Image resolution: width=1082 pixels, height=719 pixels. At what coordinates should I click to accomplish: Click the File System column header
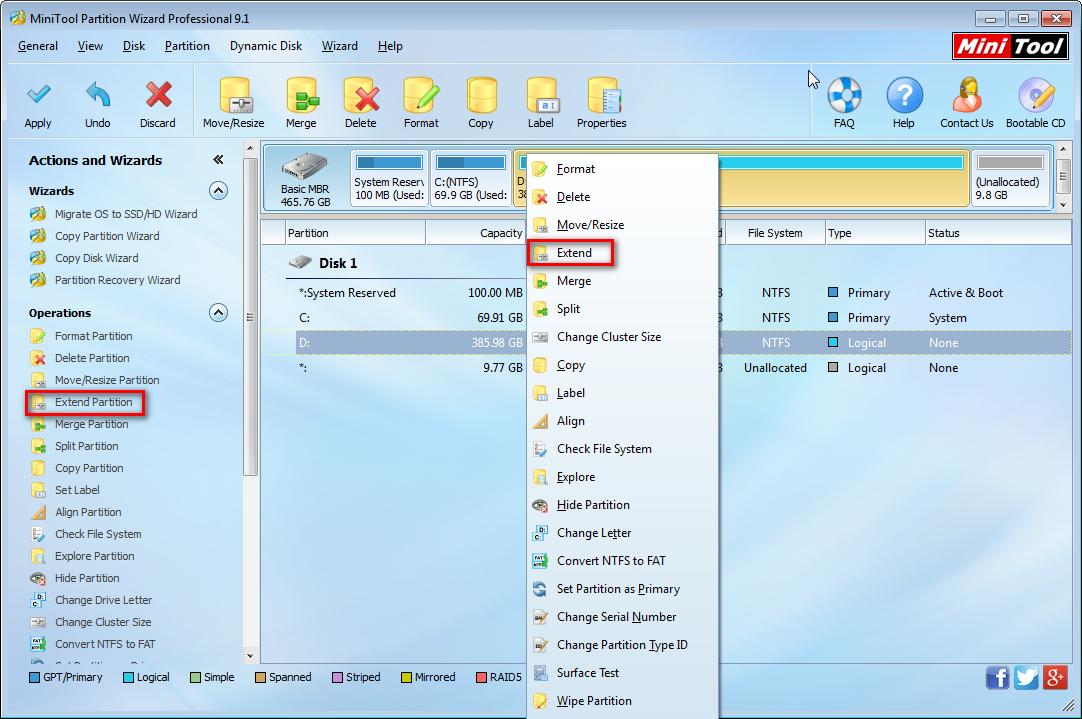[x=775, y=233]
